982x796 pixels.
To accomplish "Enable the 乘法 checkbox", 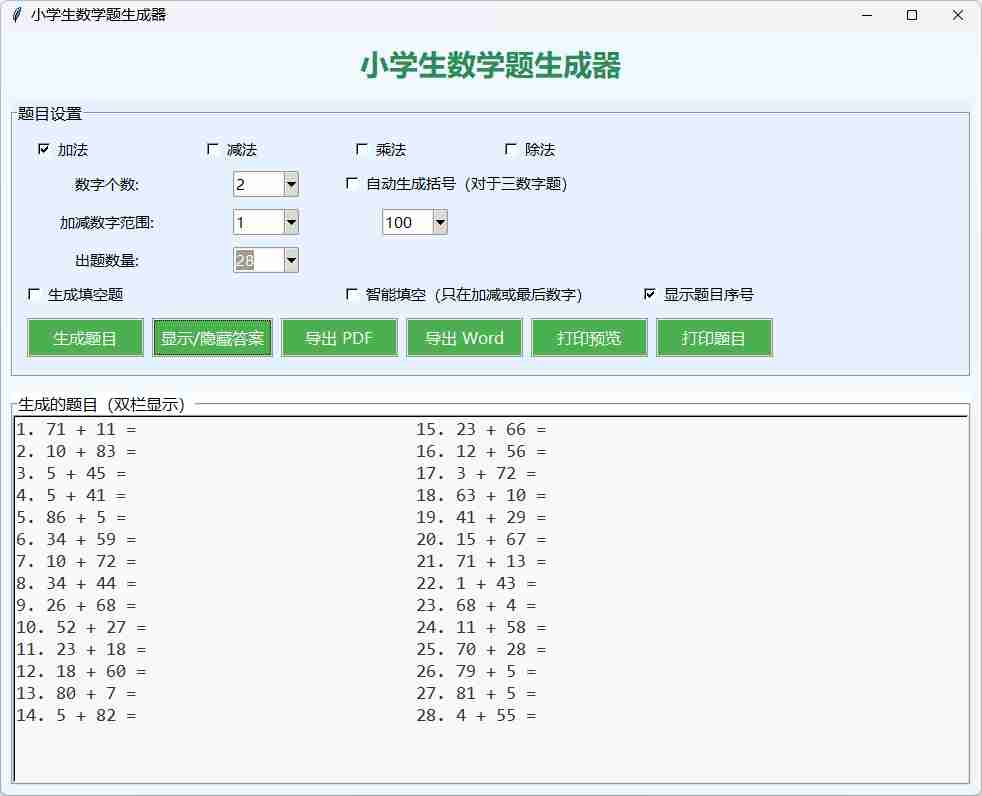I will (x=362, y=149).
